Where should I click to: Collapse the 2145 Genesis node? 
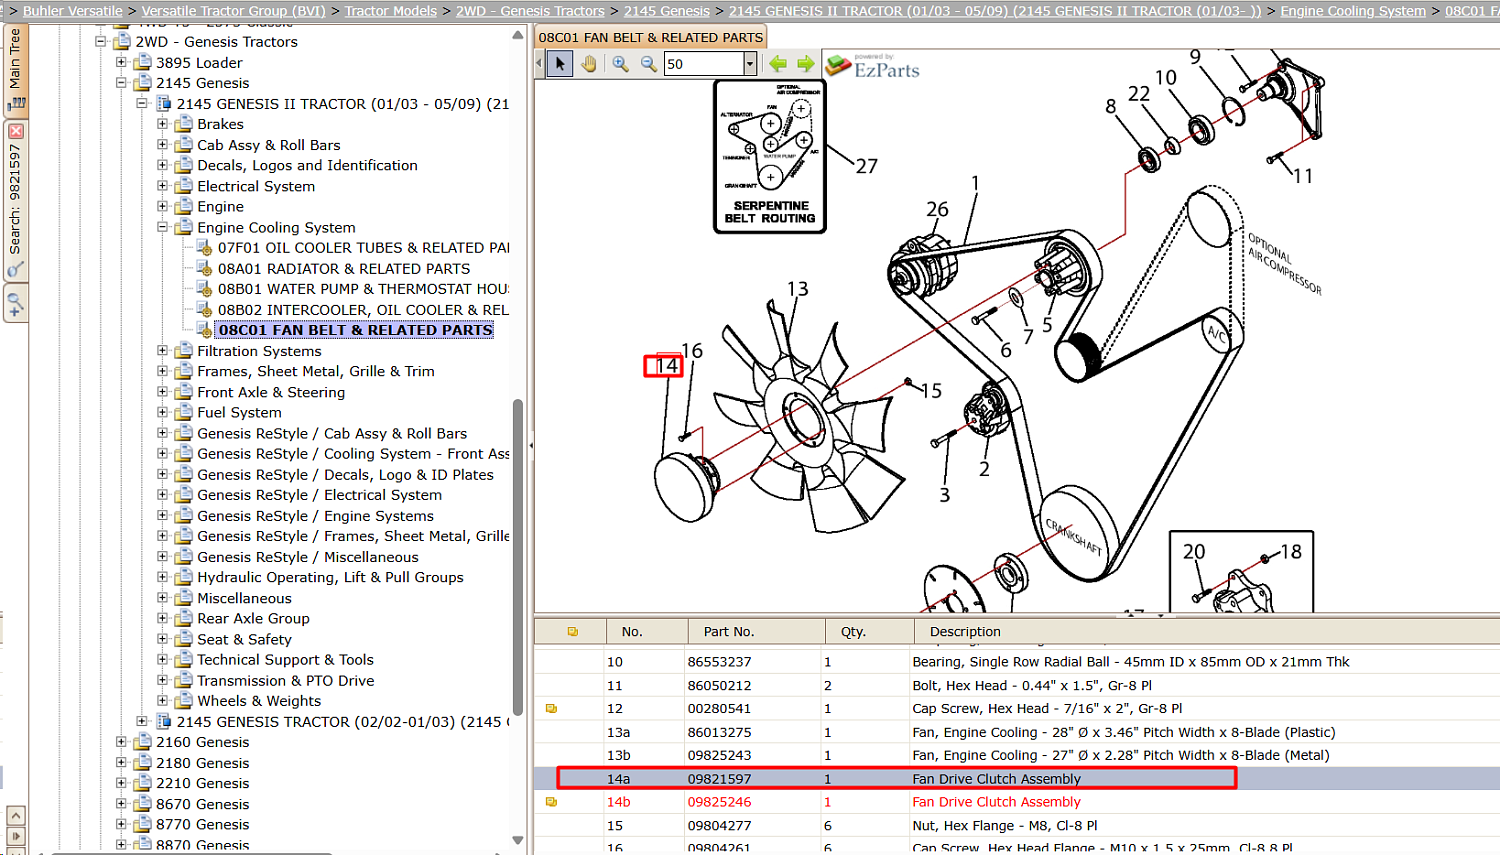click(x=121, y=83)
